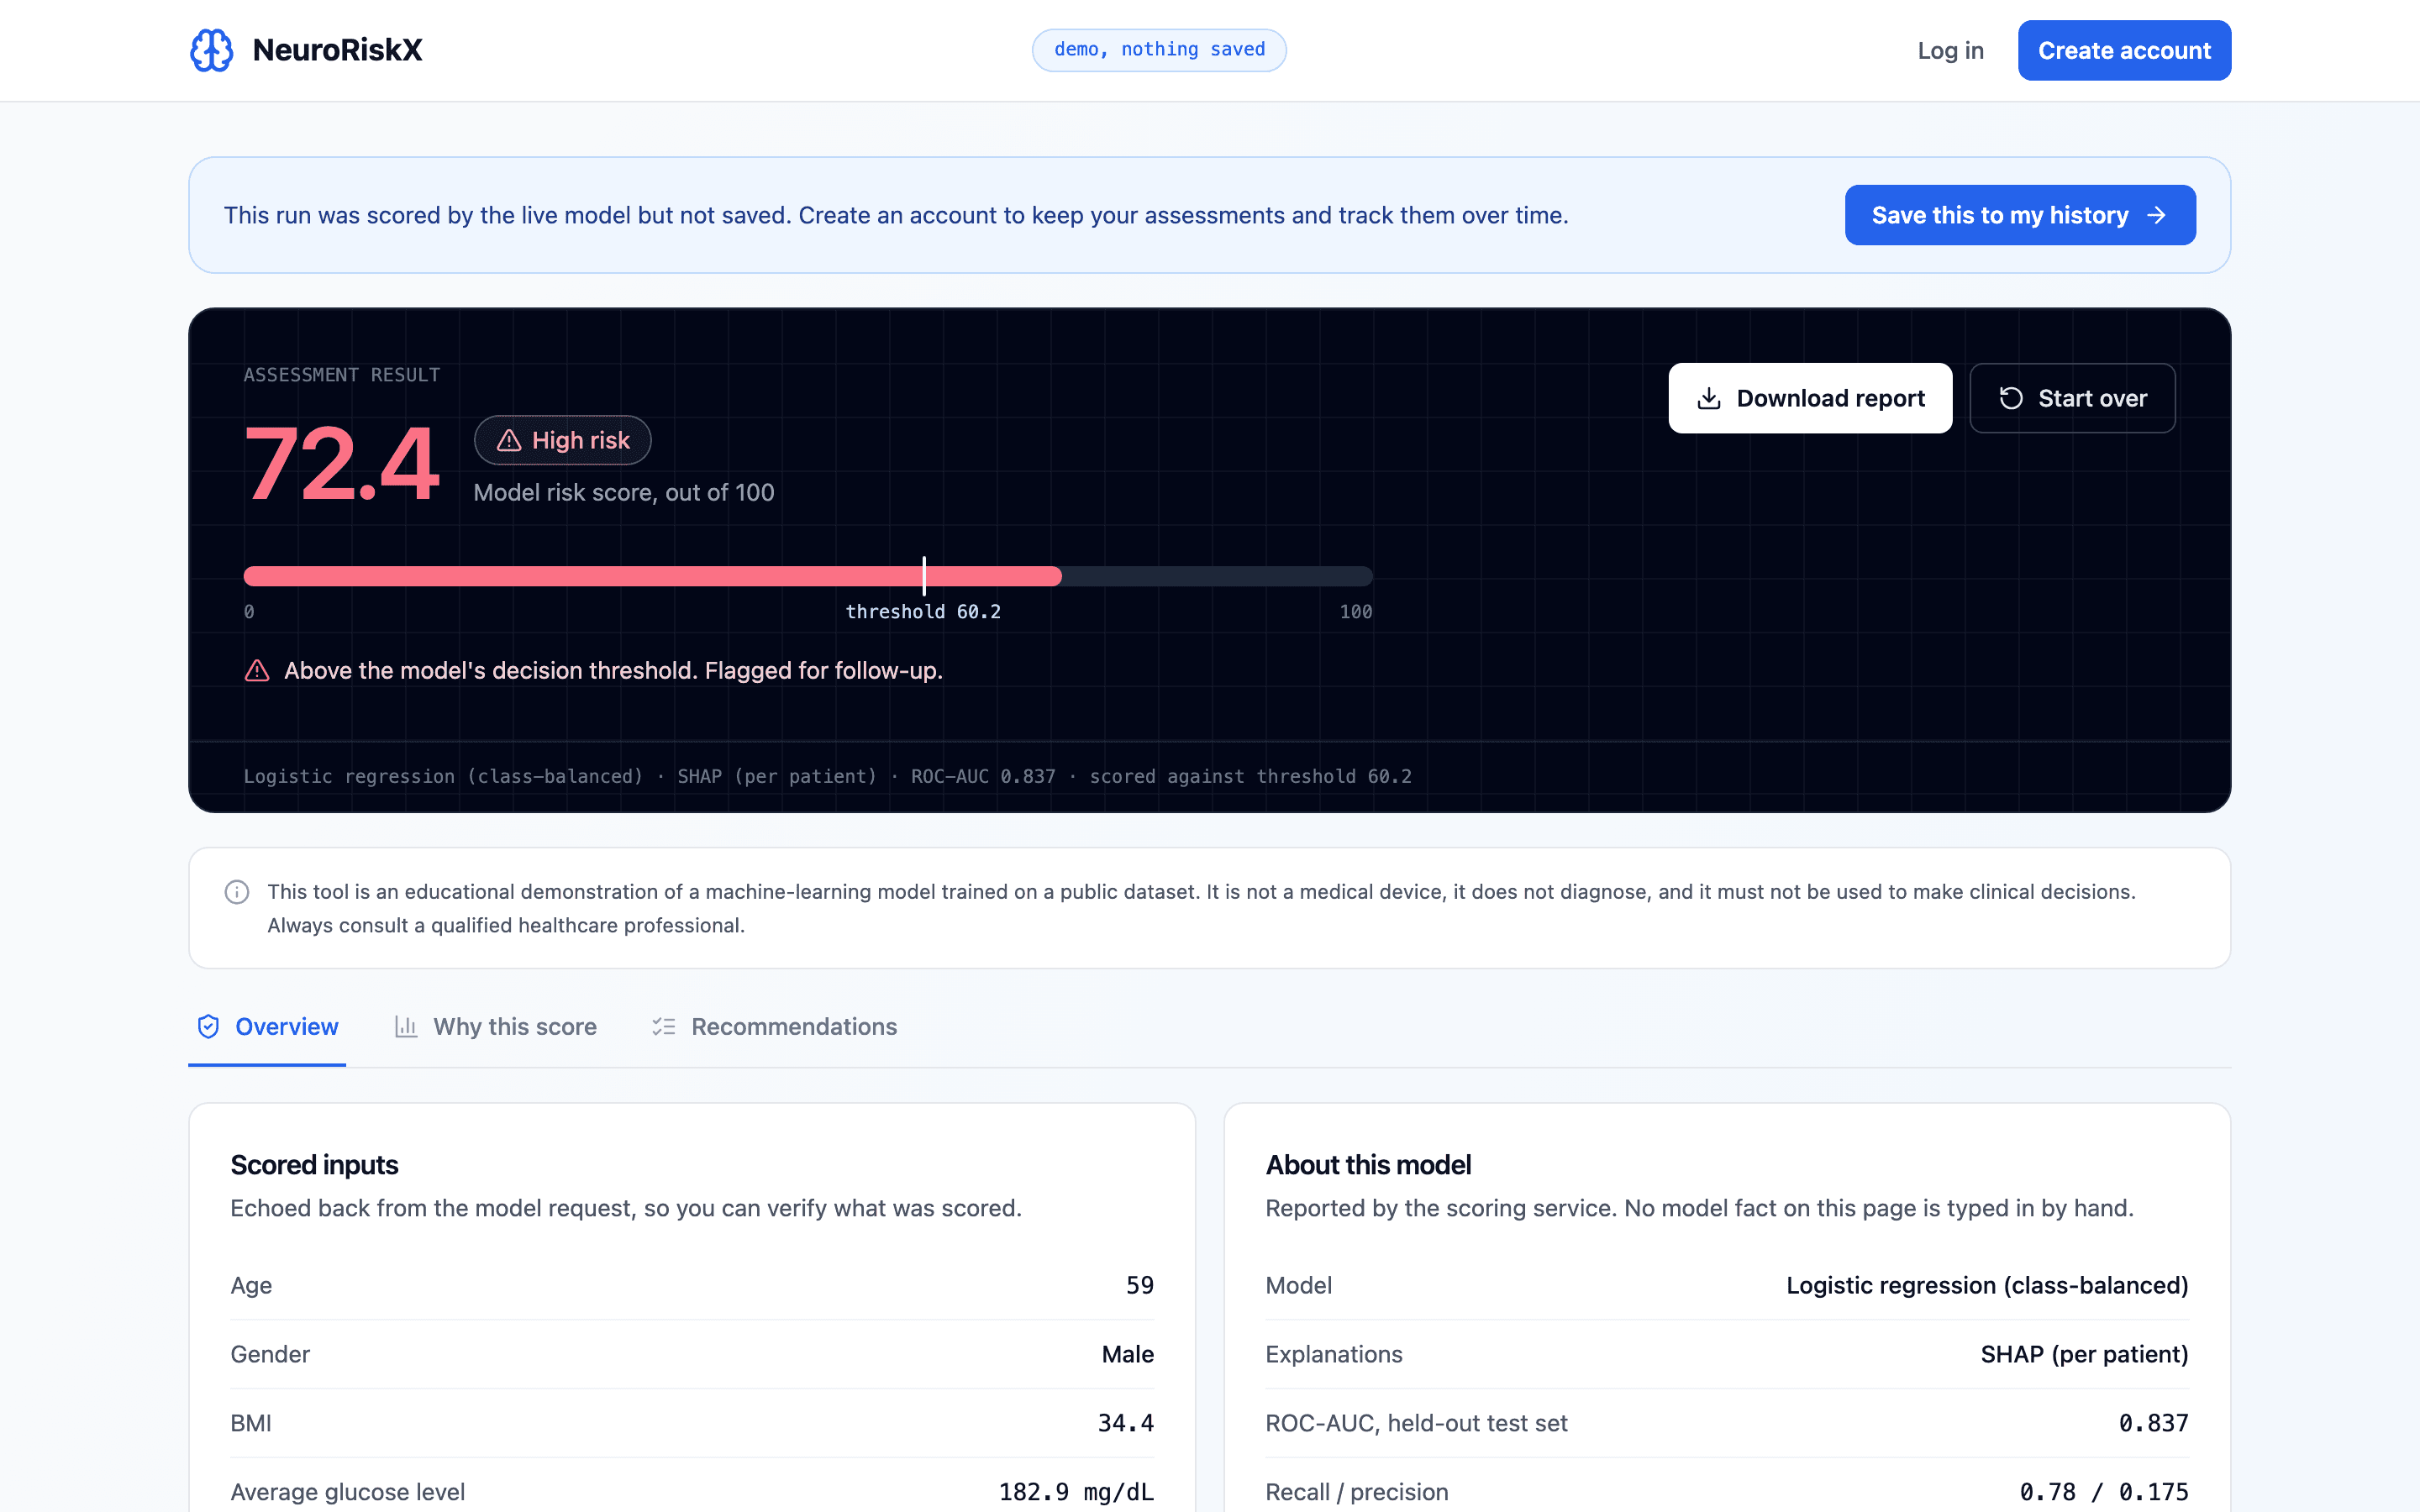Click the warning triangle in High risk badge
Image resolution: width=2420 pixels, height=1512 pixels.
pos(509,440)
